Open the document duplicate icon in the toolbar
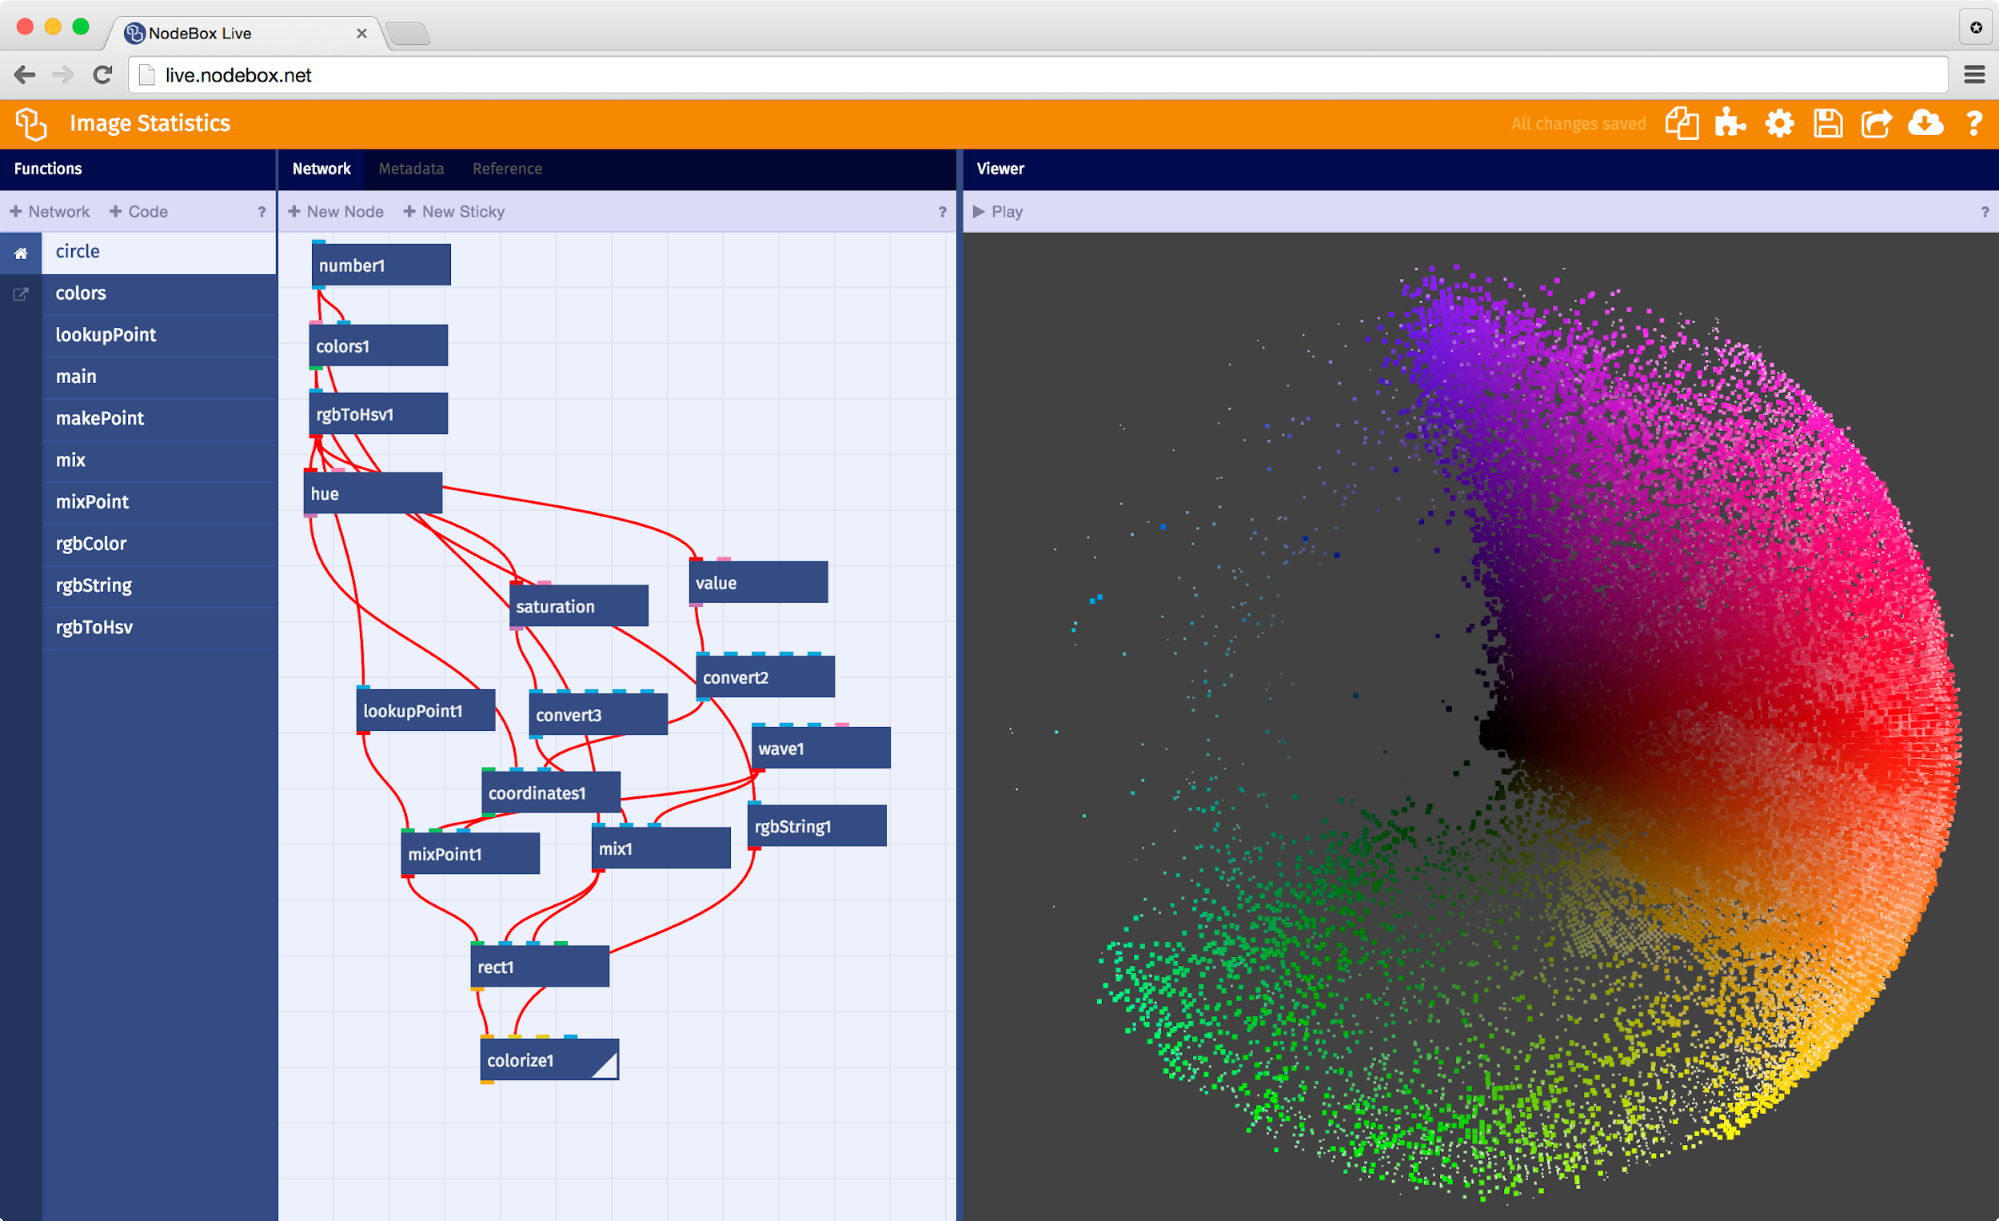The width and height of the screenshot is (1999, 1221). pyautogui.click(x=1682, y=123)
